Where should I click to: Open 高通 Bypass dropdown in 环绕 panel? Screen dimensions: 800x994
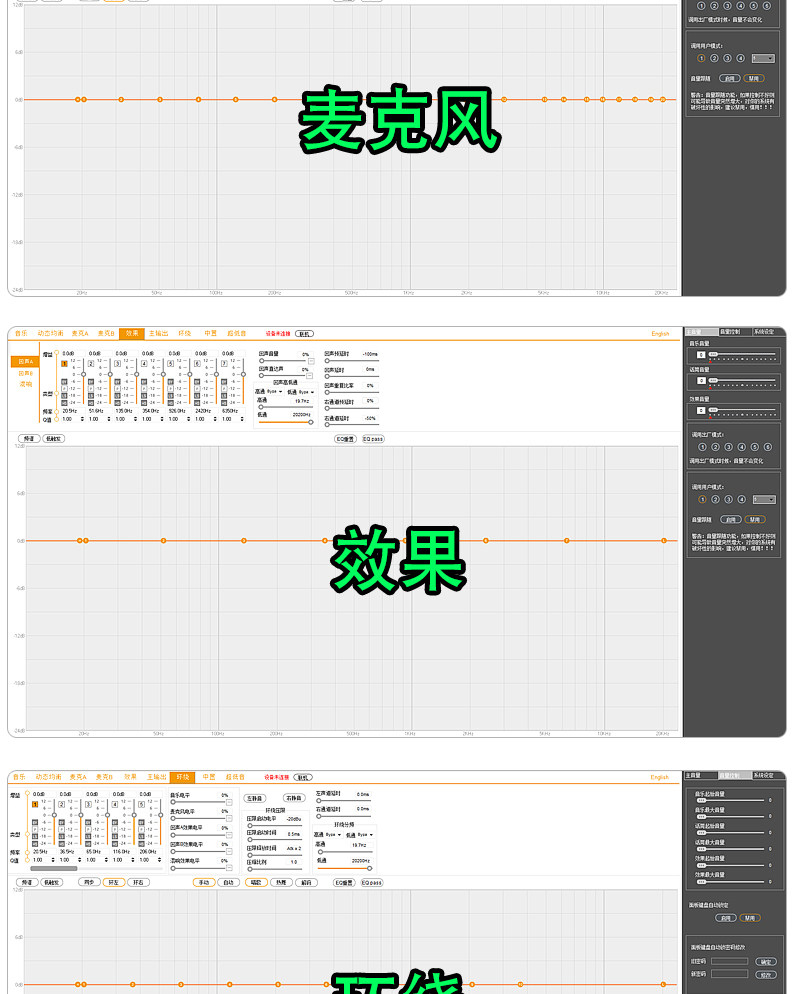tap(333, 834)
